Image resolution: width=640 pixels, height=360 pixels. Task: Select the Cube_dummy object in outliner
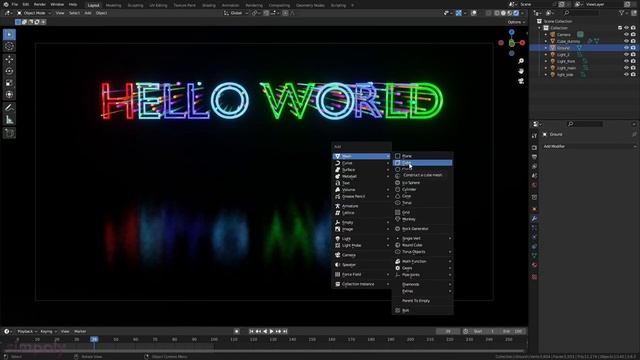coord(568,41)
